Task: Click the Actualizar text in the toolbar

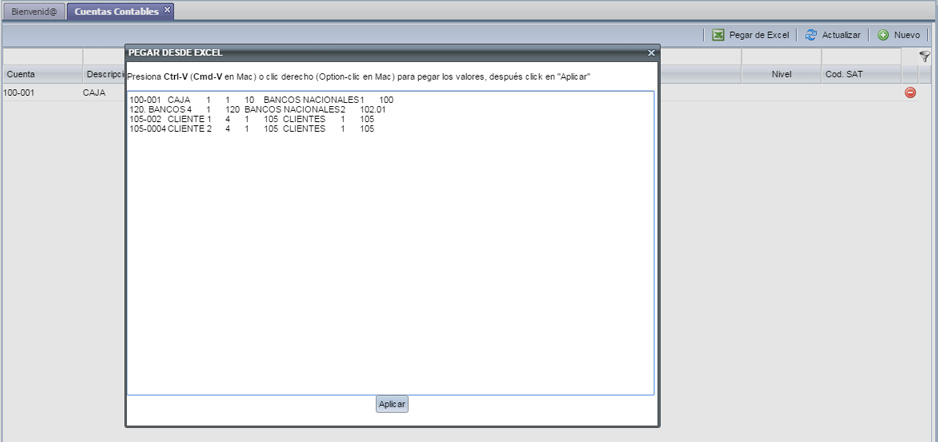Action: 840,35
